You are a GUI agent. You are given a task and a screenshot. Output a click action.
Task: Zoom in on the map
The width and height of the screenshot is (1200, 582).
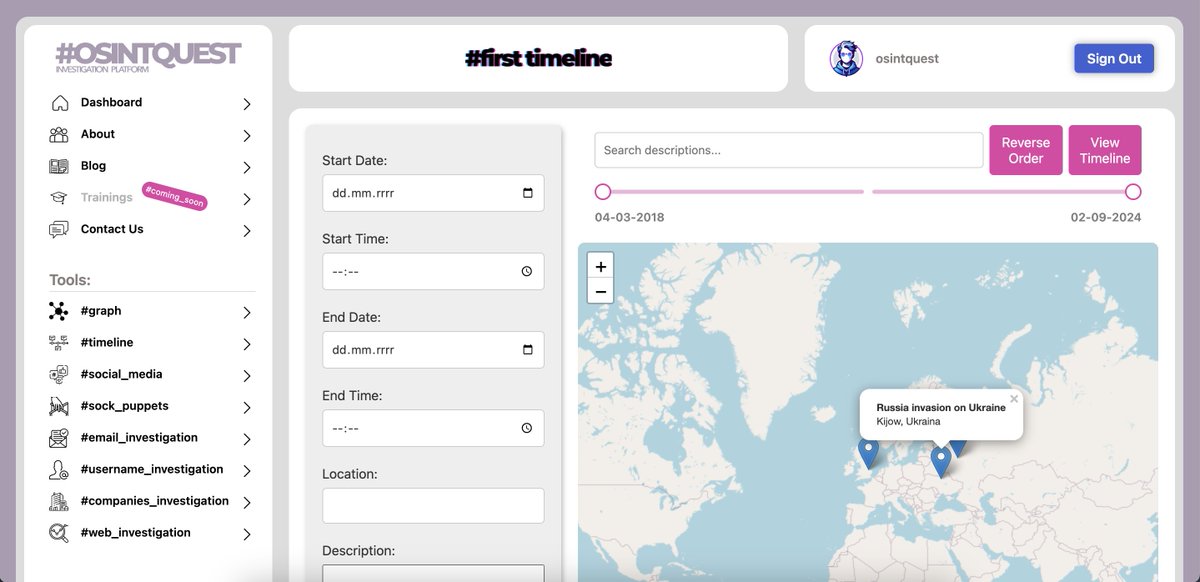tap(600, 267)
